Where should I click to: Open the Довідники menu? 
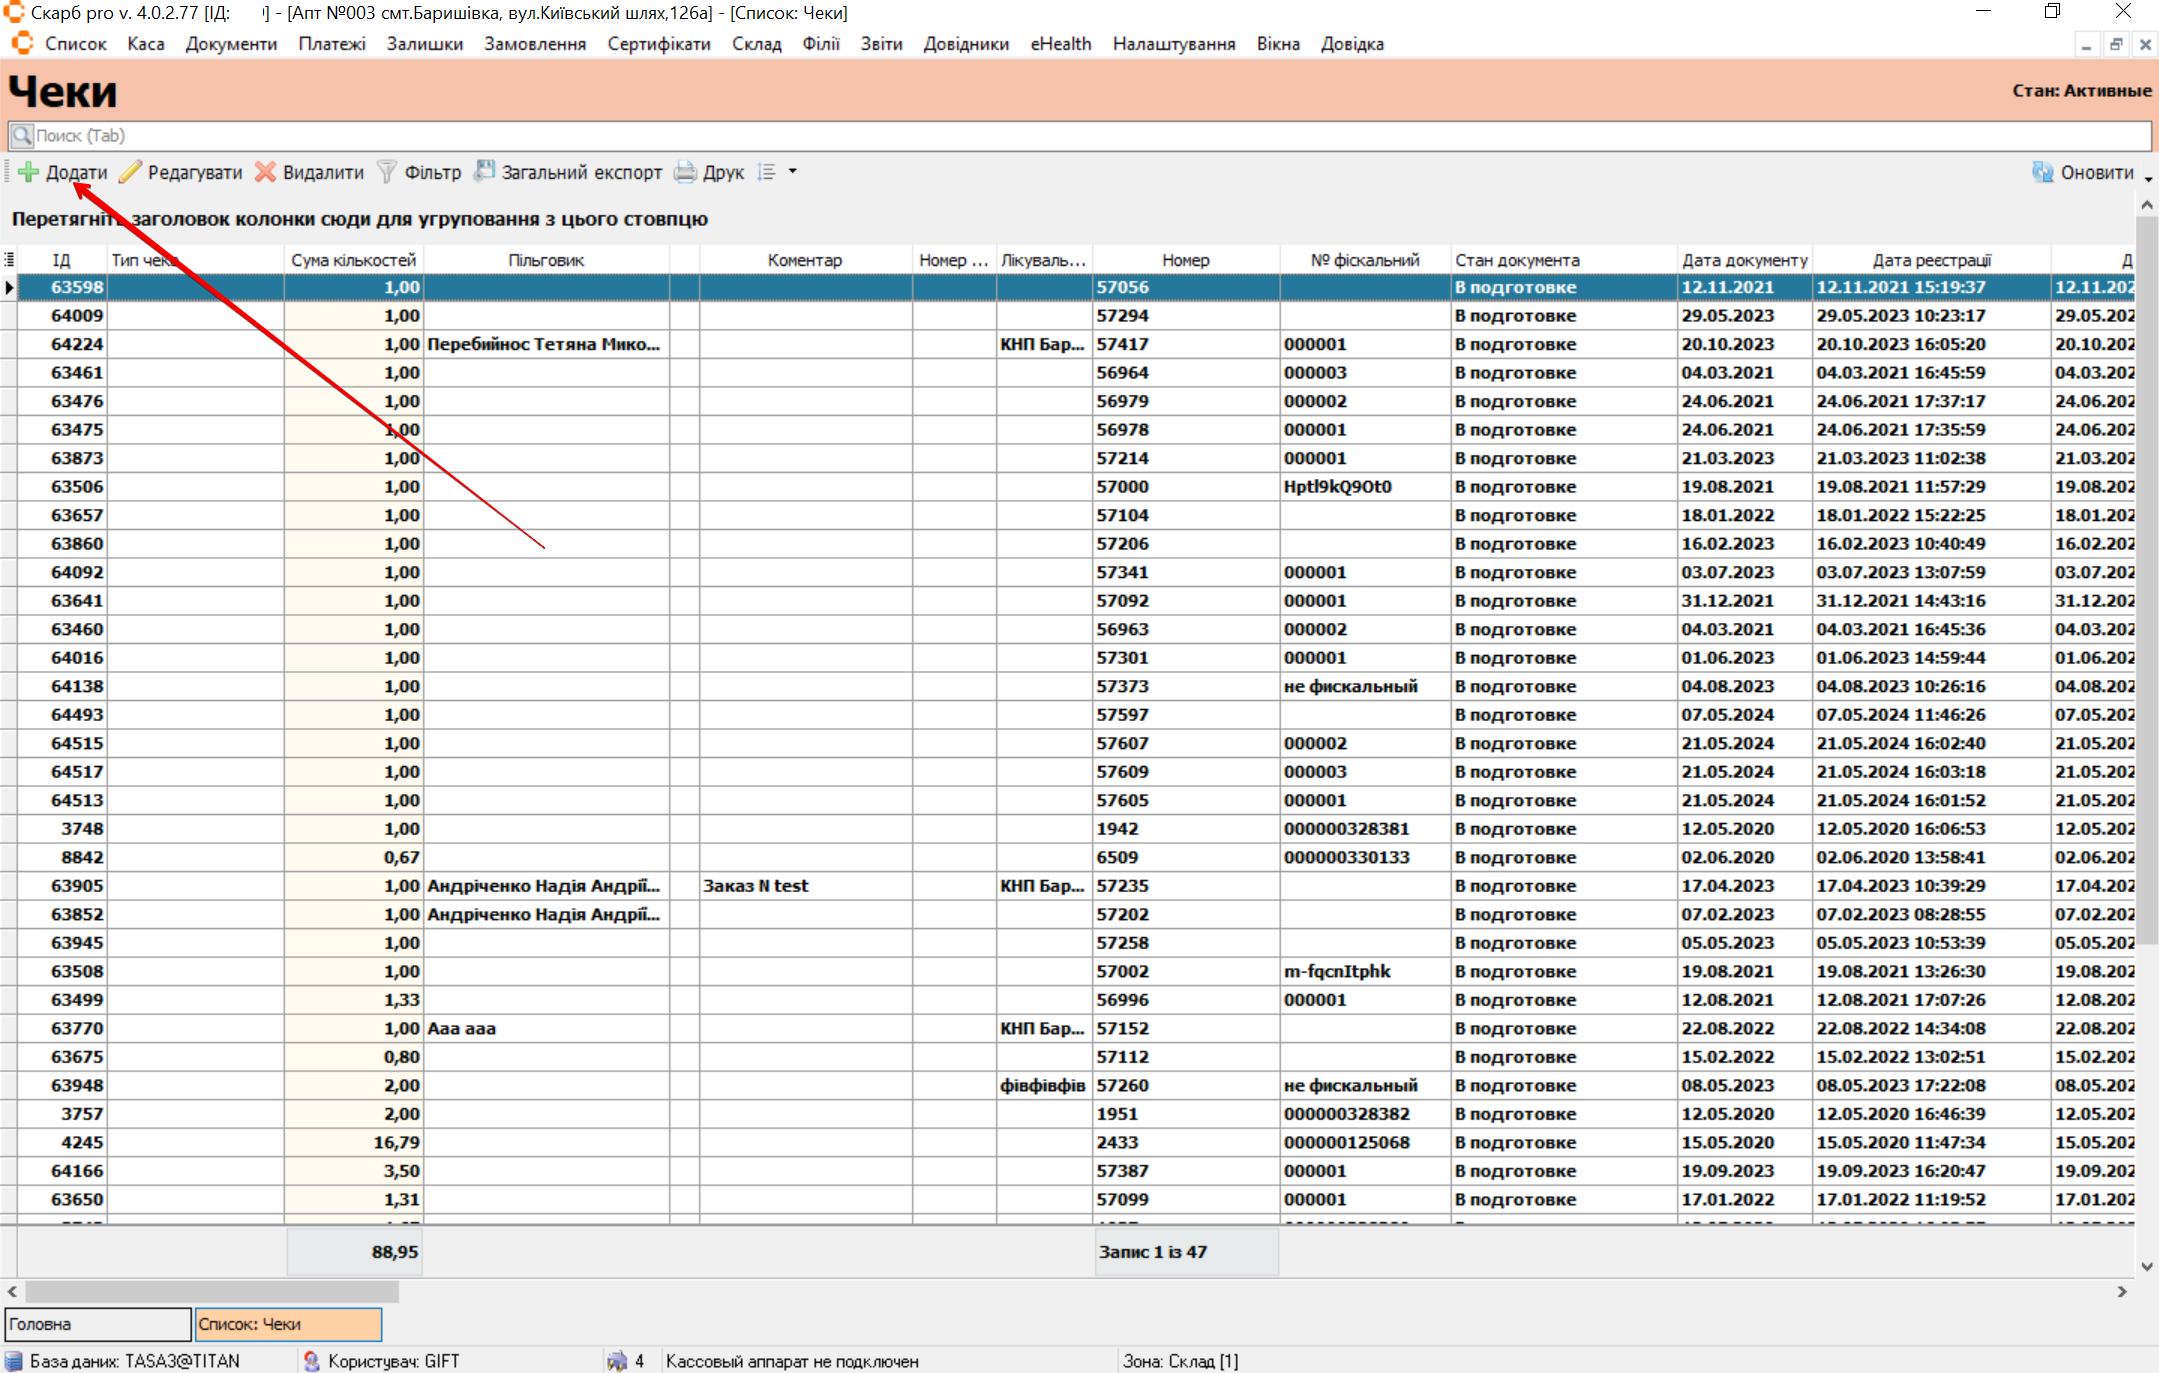pos(965,44)
